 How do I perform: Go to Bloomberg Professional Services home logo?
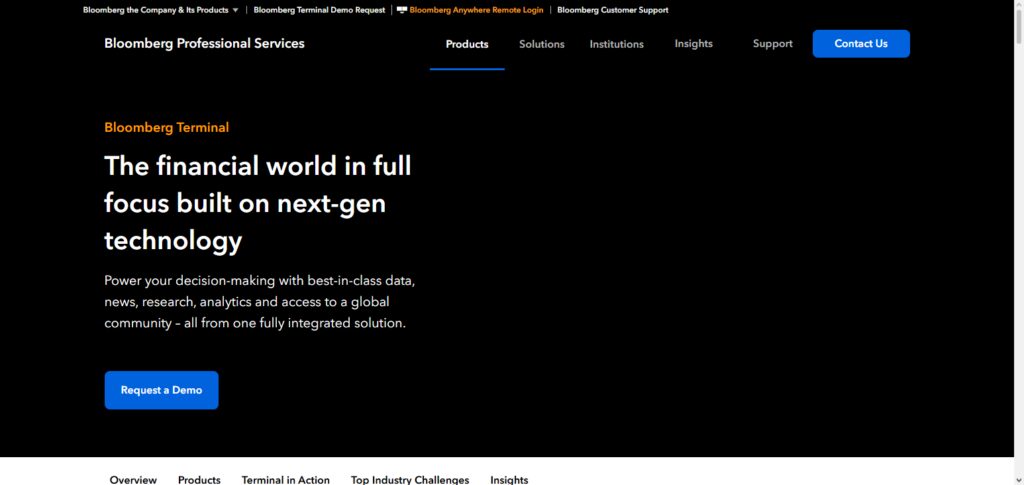pos(204,44)
